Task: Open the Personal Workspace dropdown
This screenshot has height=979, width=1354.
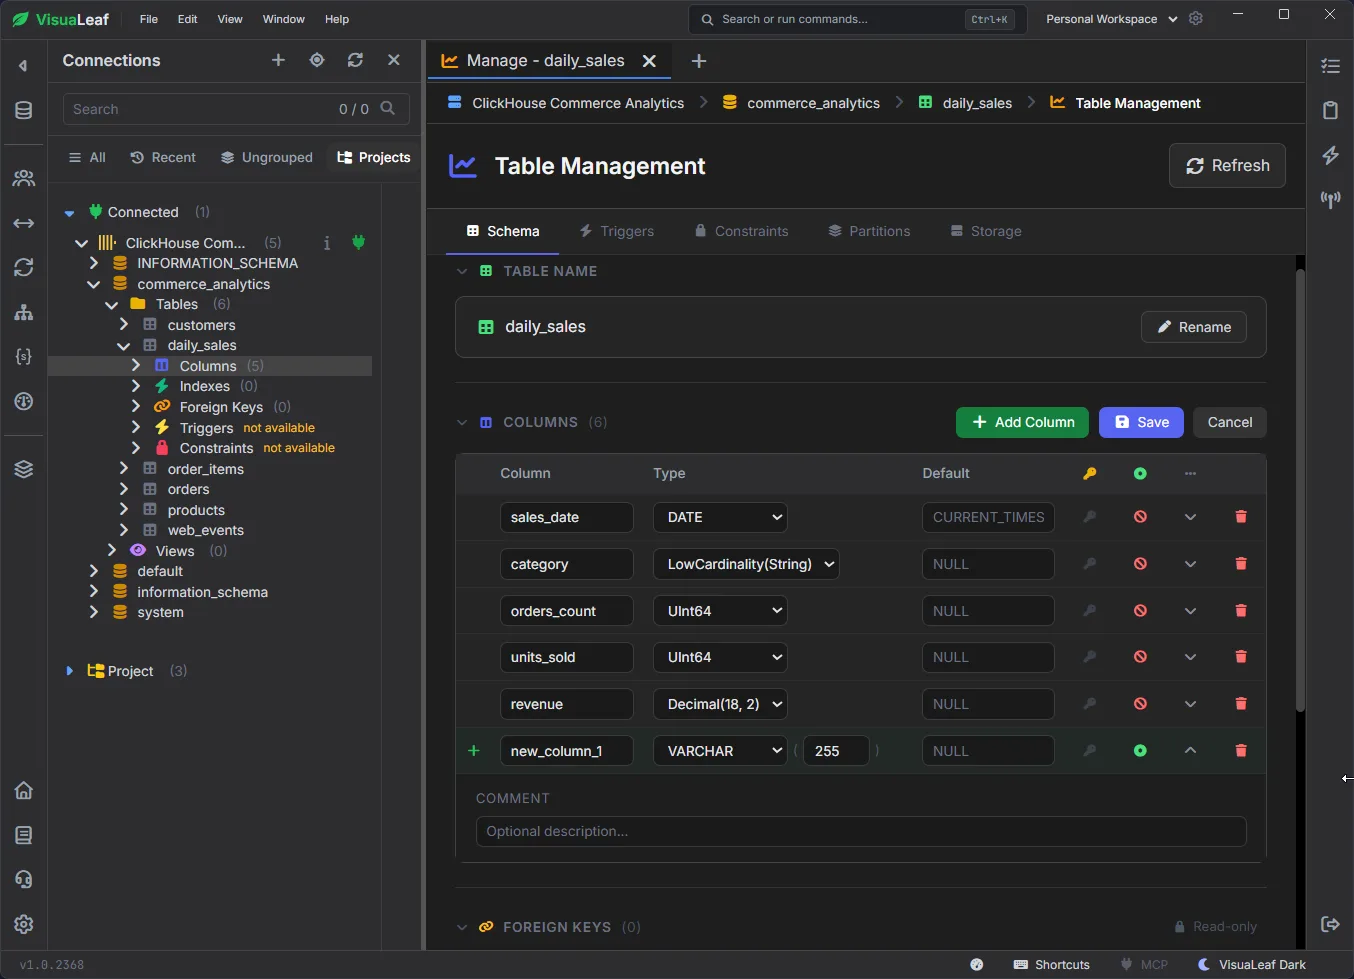Action: click(1111, 19)
